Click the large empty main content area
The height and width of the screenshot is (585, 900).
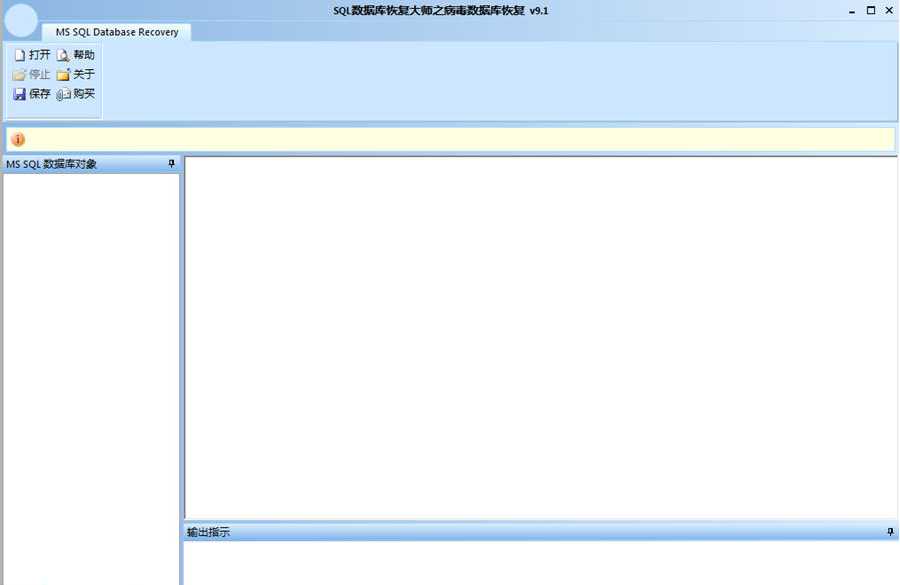point(541,338)
